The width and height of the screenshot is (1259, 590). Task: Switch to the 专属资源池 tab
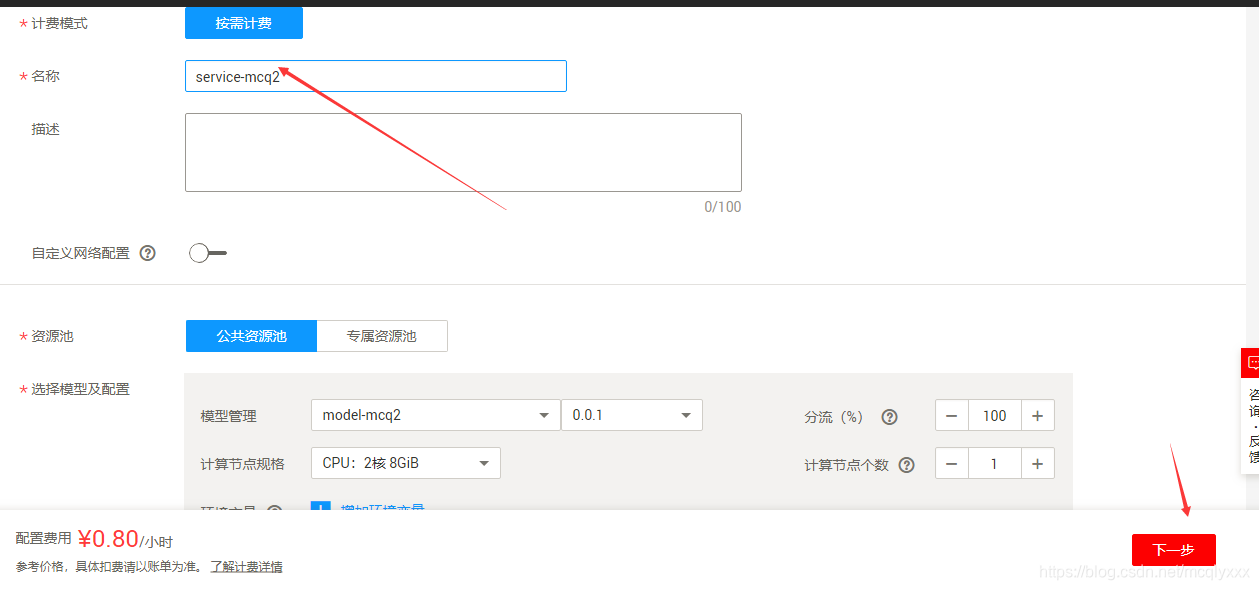(382, 336)
